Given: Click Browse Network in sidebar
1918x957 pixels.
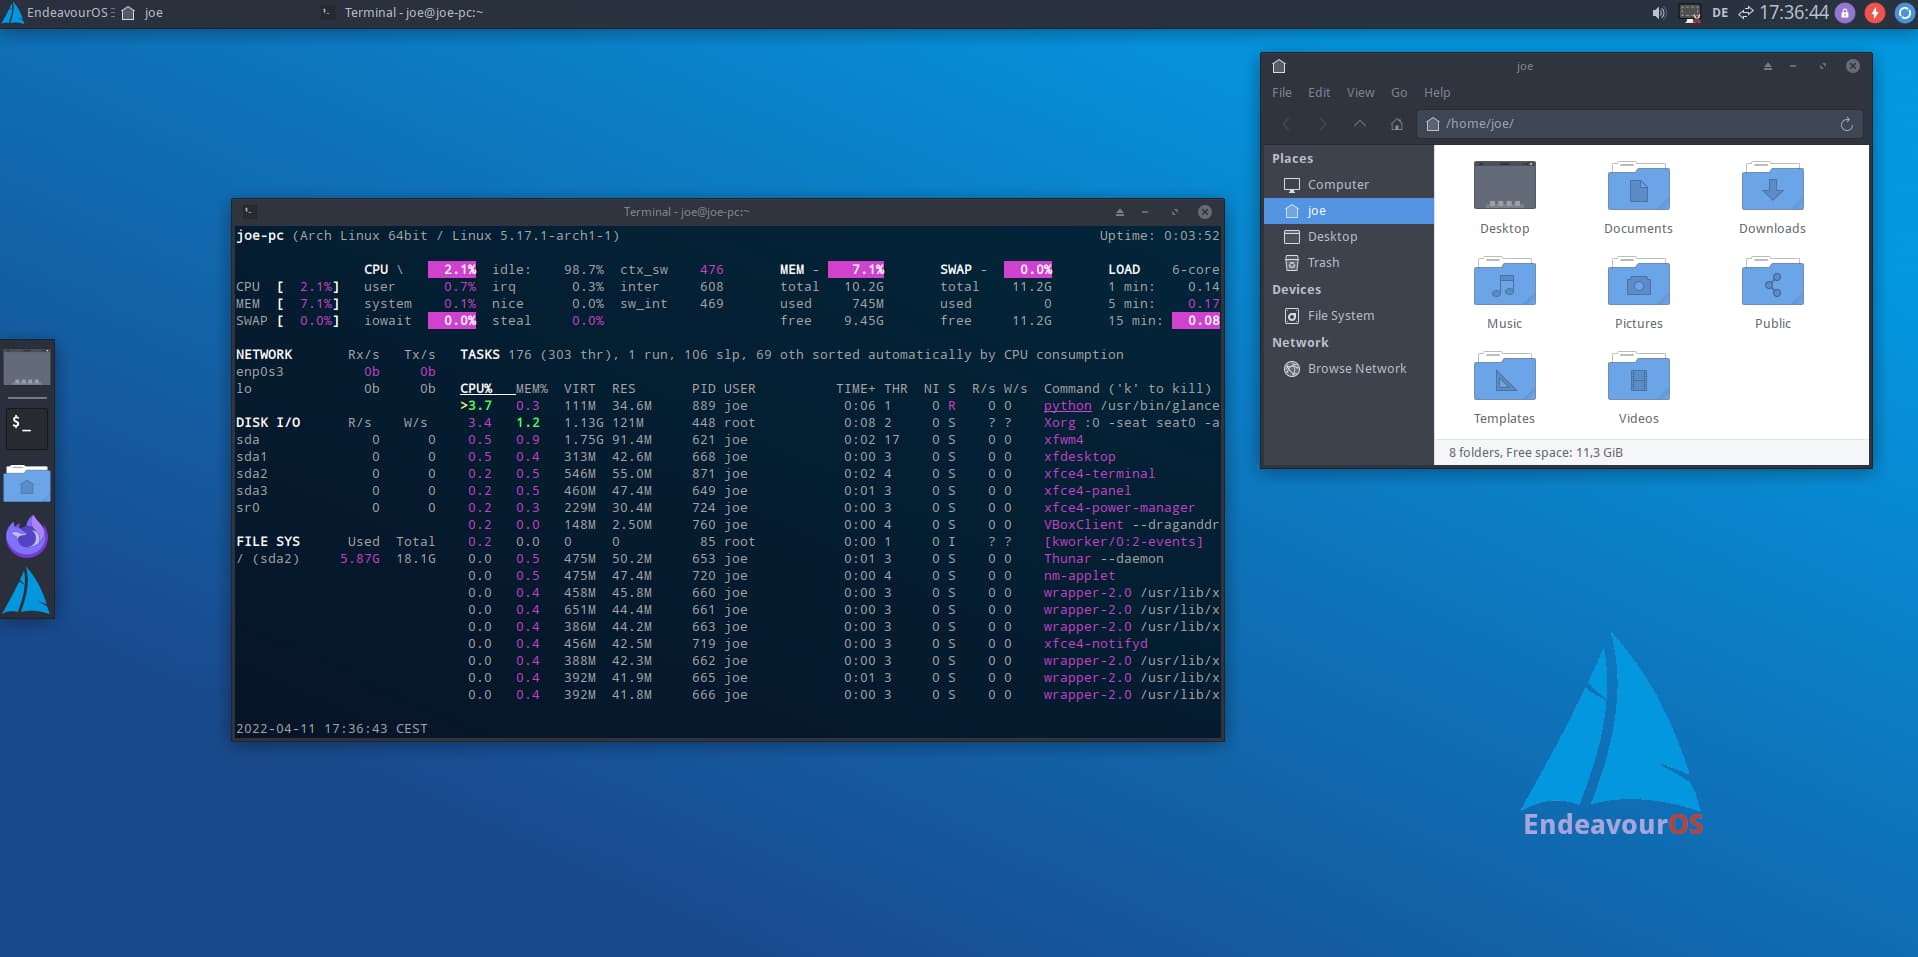Looking at the screenshot, I should 1348,369.
